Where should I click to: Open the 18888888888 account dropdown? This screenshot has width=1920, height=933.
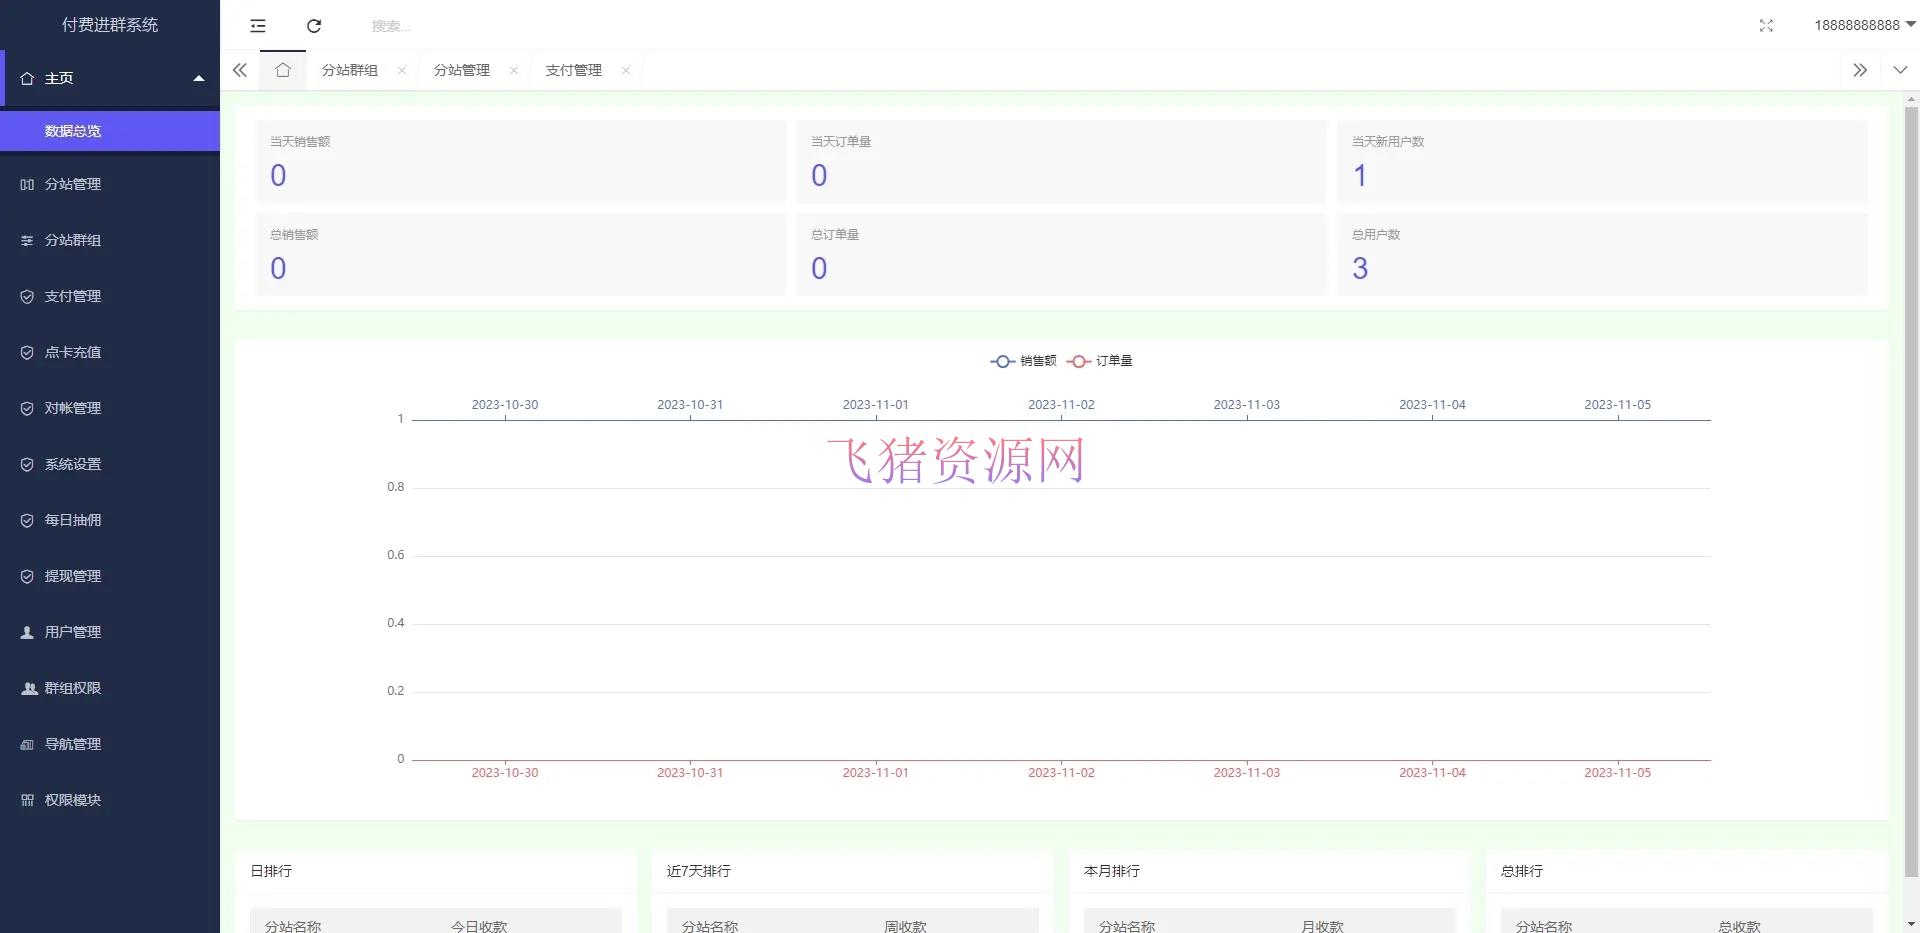(x=1856, y=25)
